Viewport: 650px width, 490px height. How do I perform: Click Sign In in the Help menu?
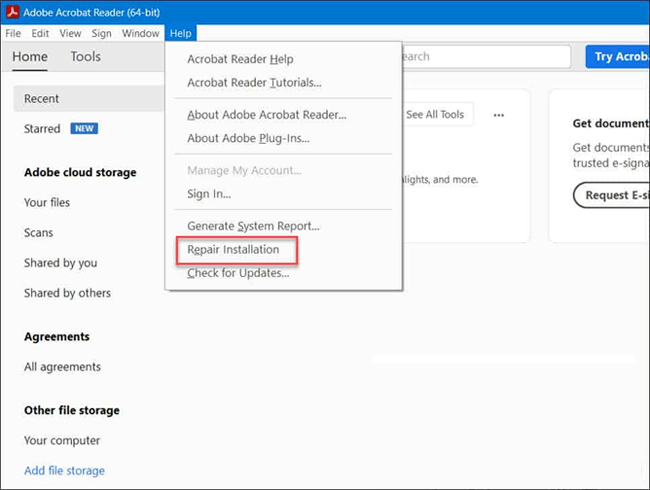tap(209, 194)
